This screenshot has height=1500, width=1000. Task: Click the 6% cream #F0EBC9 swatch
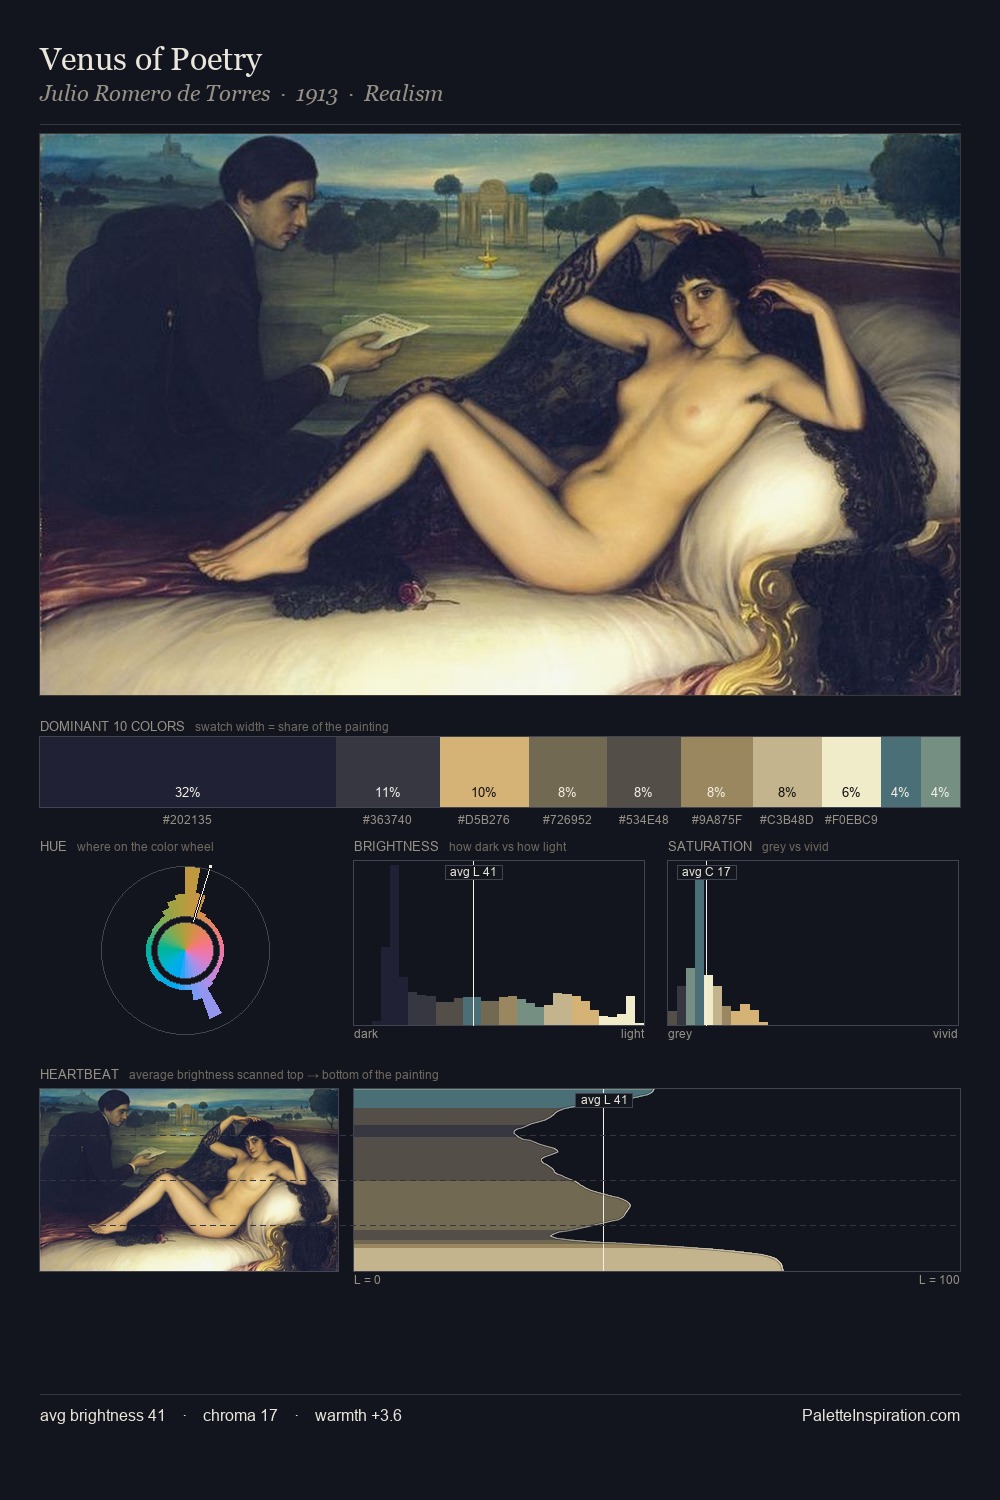tap(851, 772)
